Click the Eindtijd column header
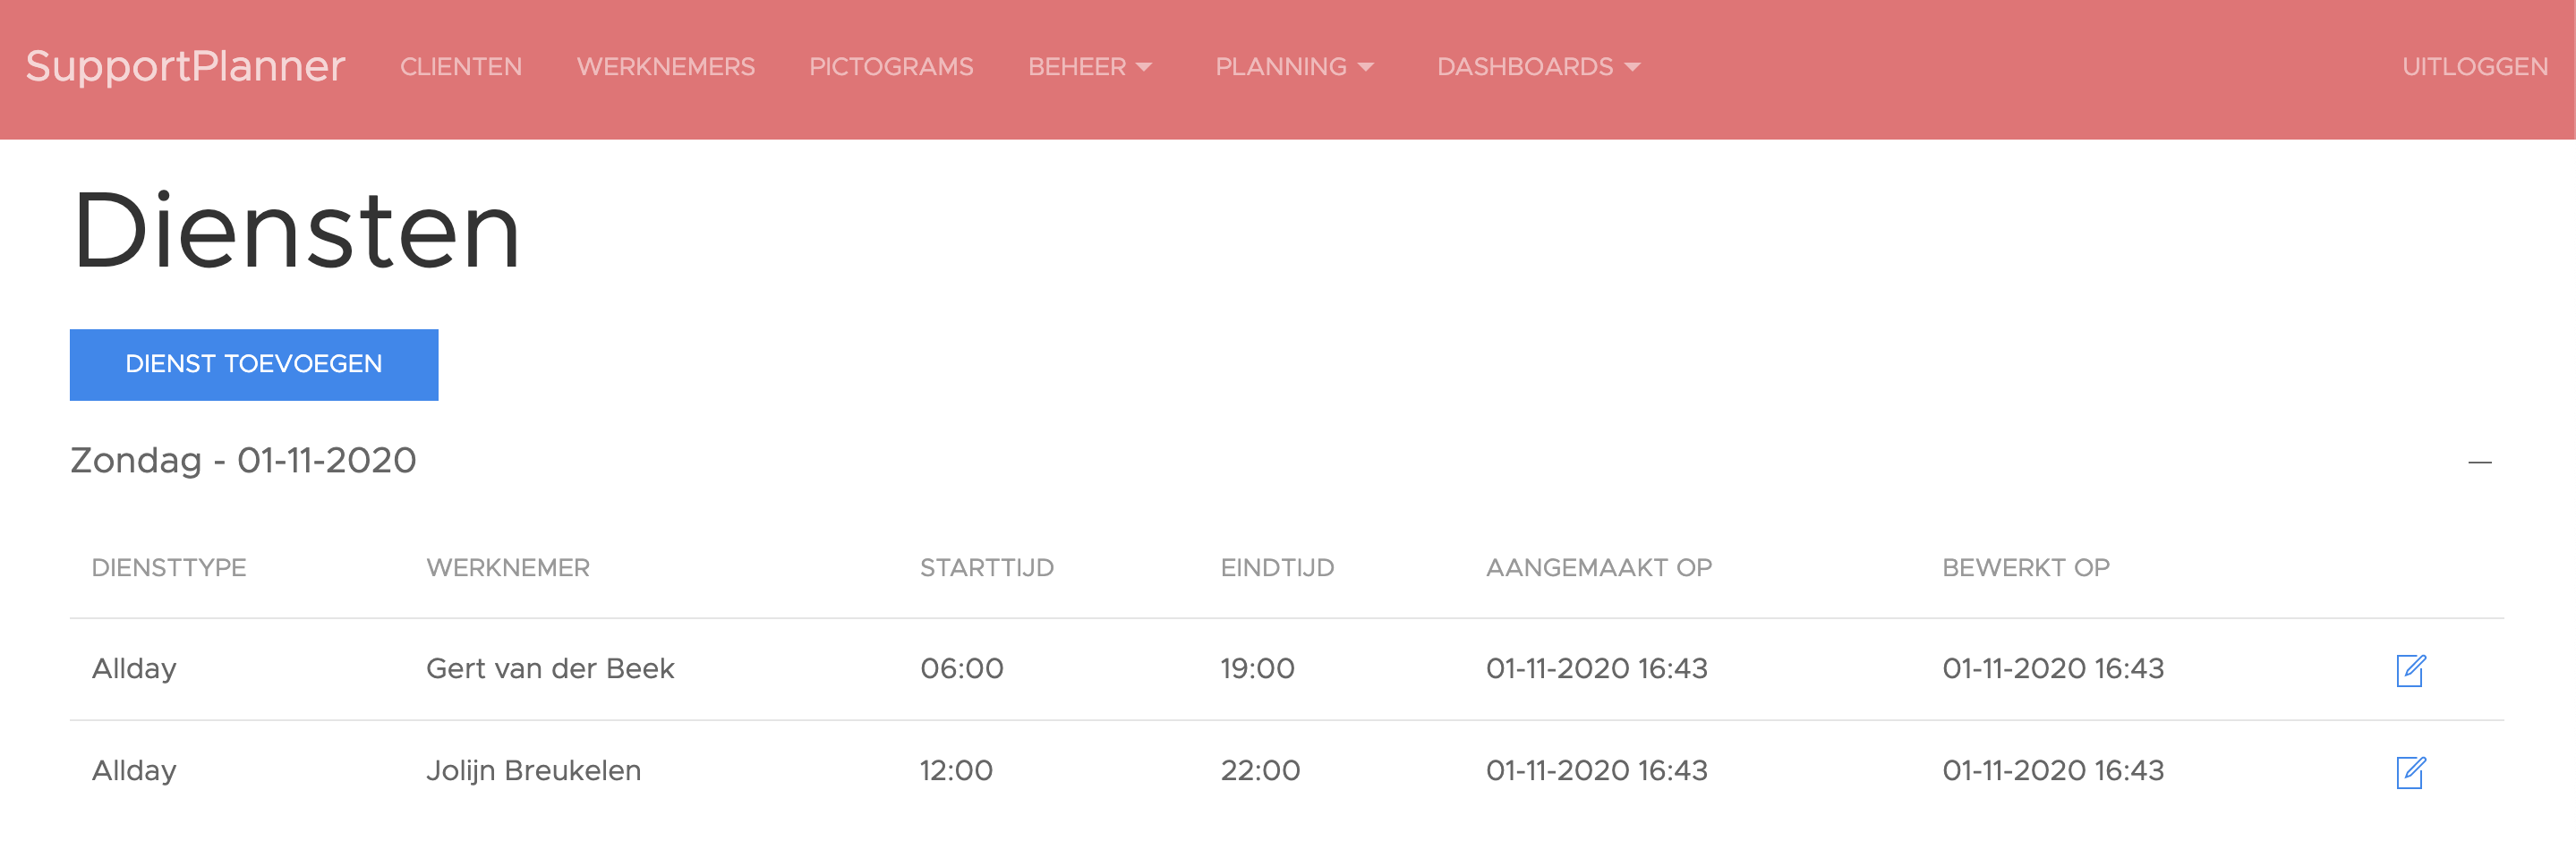 tap(1277, 568)
